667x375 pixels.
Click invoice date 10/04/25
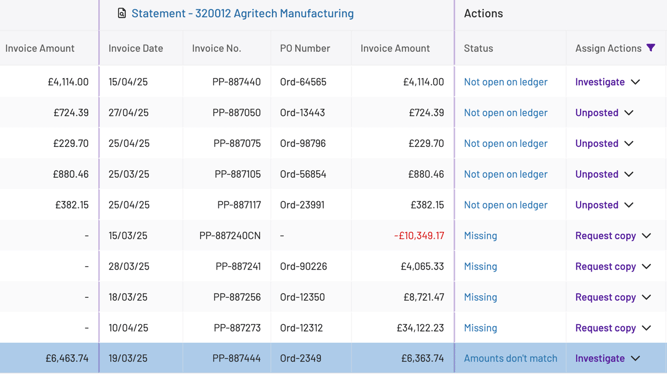click(128, 328)
